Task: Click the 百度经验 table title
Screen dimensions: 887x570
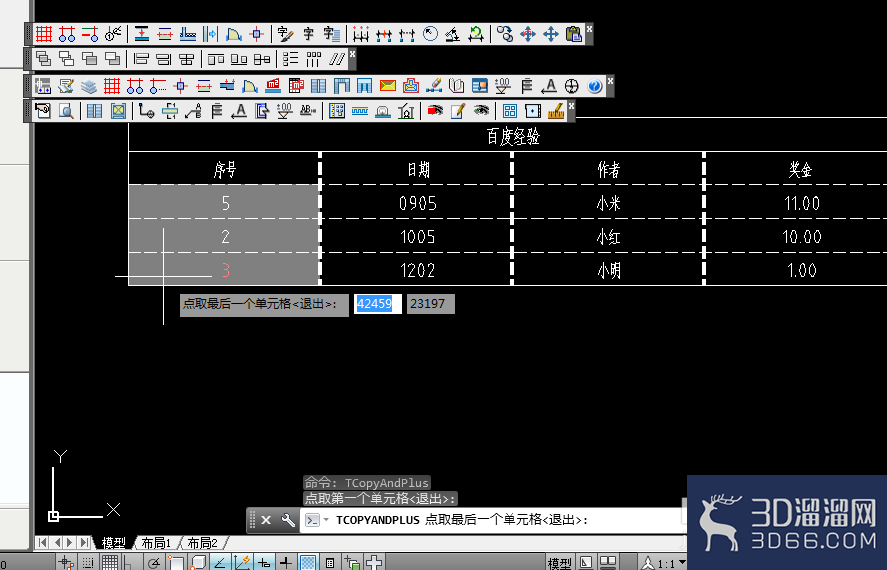Action: [513, 136]
